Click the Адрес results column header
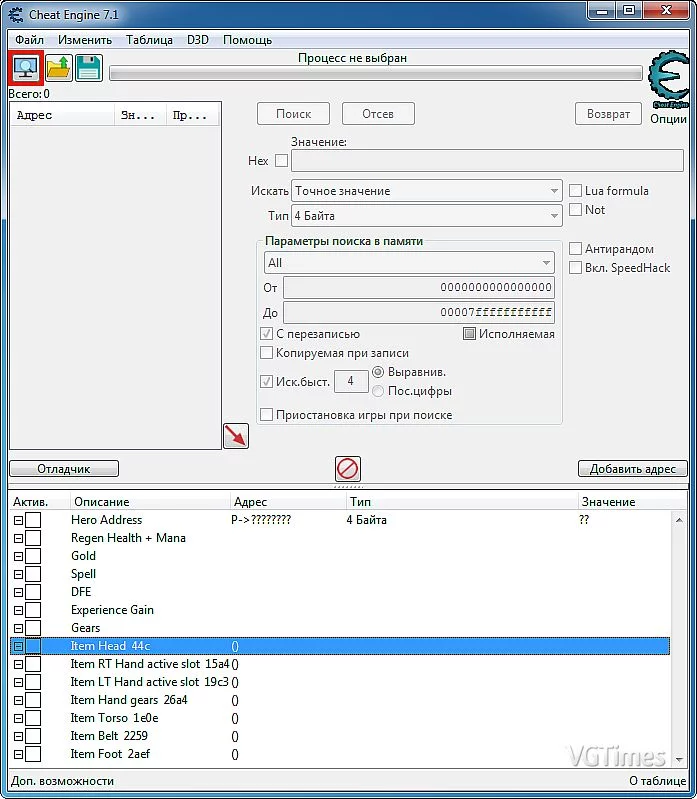Screen dimensions: 697x799 point(63,115)
